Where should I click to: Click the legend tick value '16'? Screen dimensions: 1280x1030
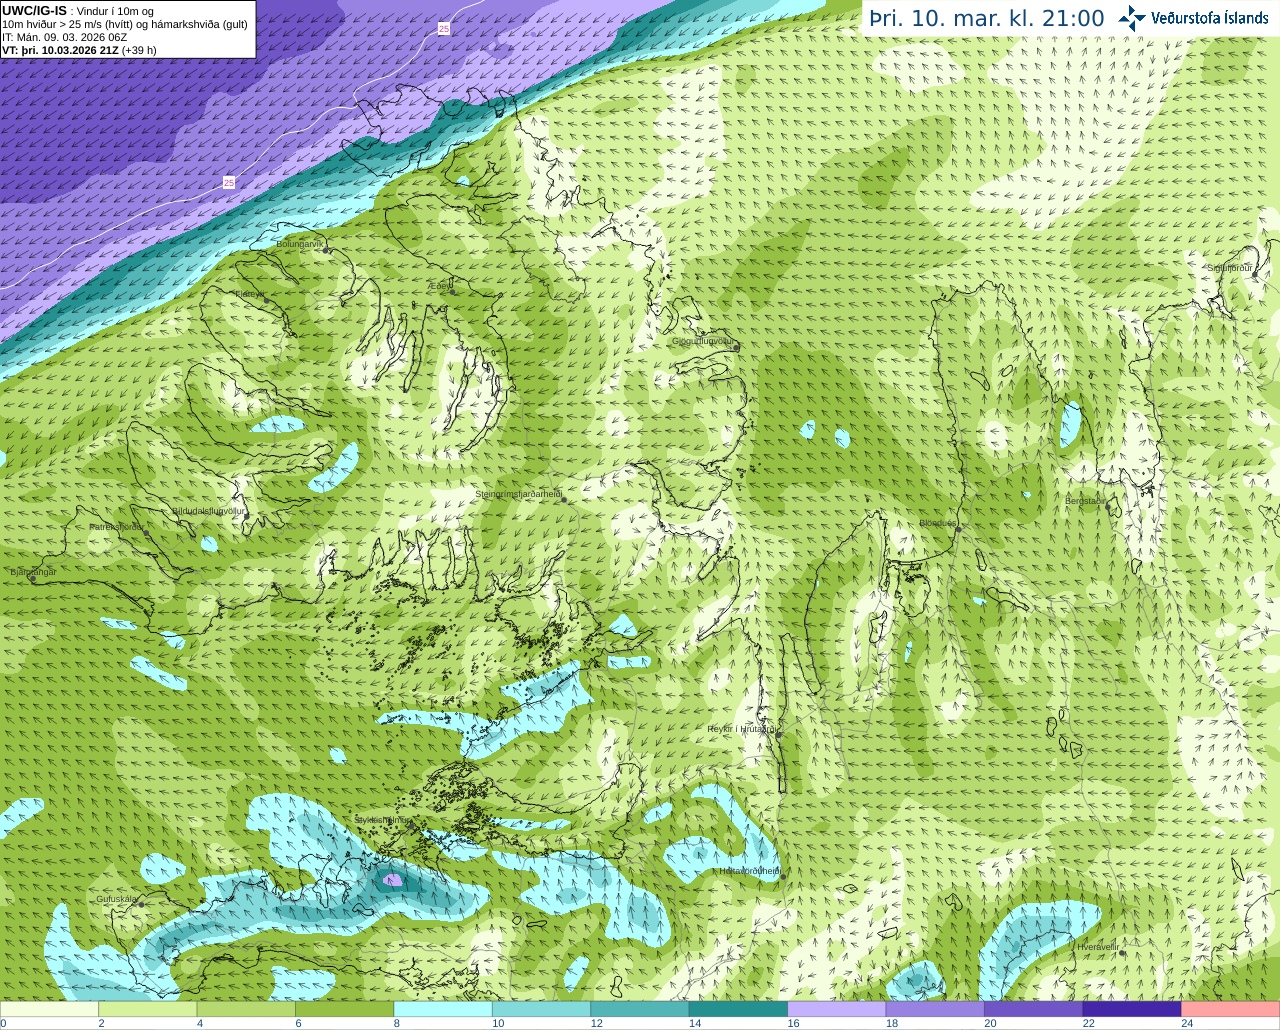click(793, 1023)
